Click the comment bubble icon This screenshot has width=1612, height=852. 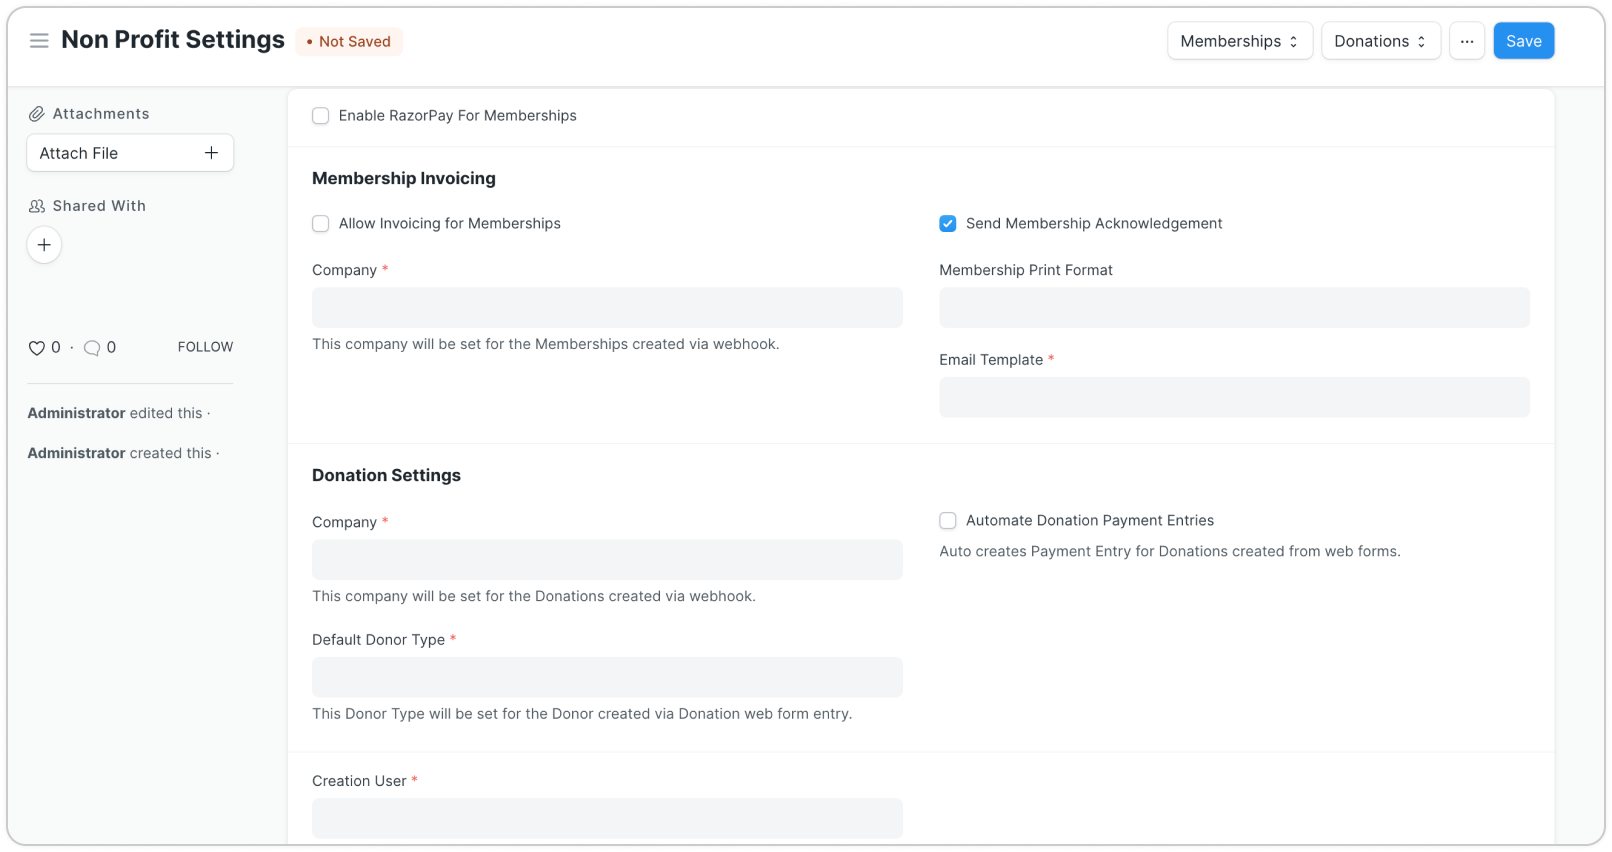click(92, 348)
